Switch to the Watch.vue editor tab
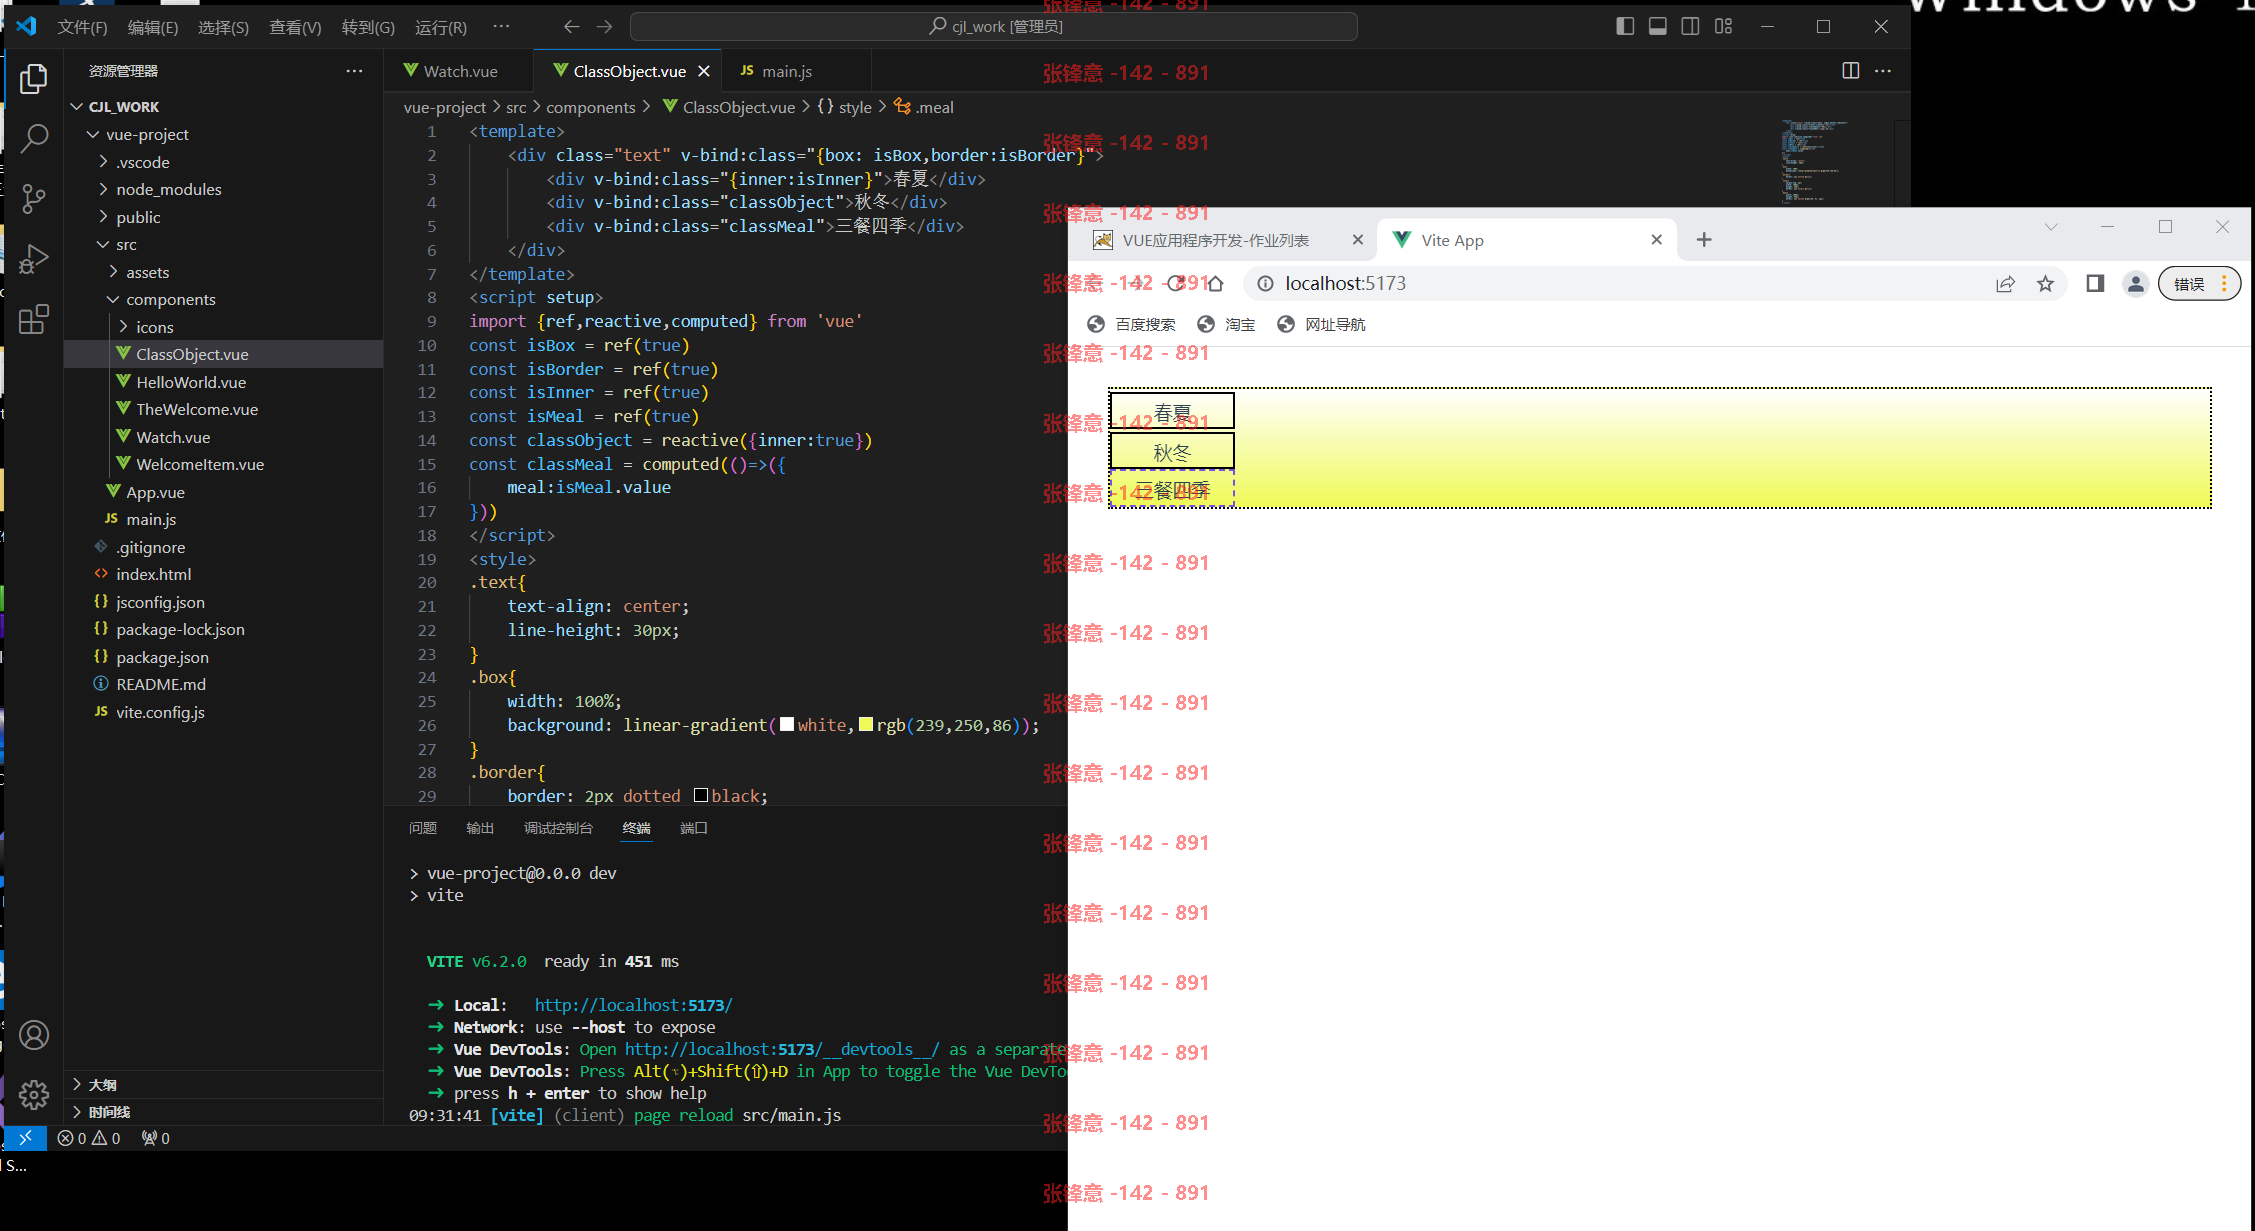This screenshot has width=2255, height=1231. coord(459,71)
